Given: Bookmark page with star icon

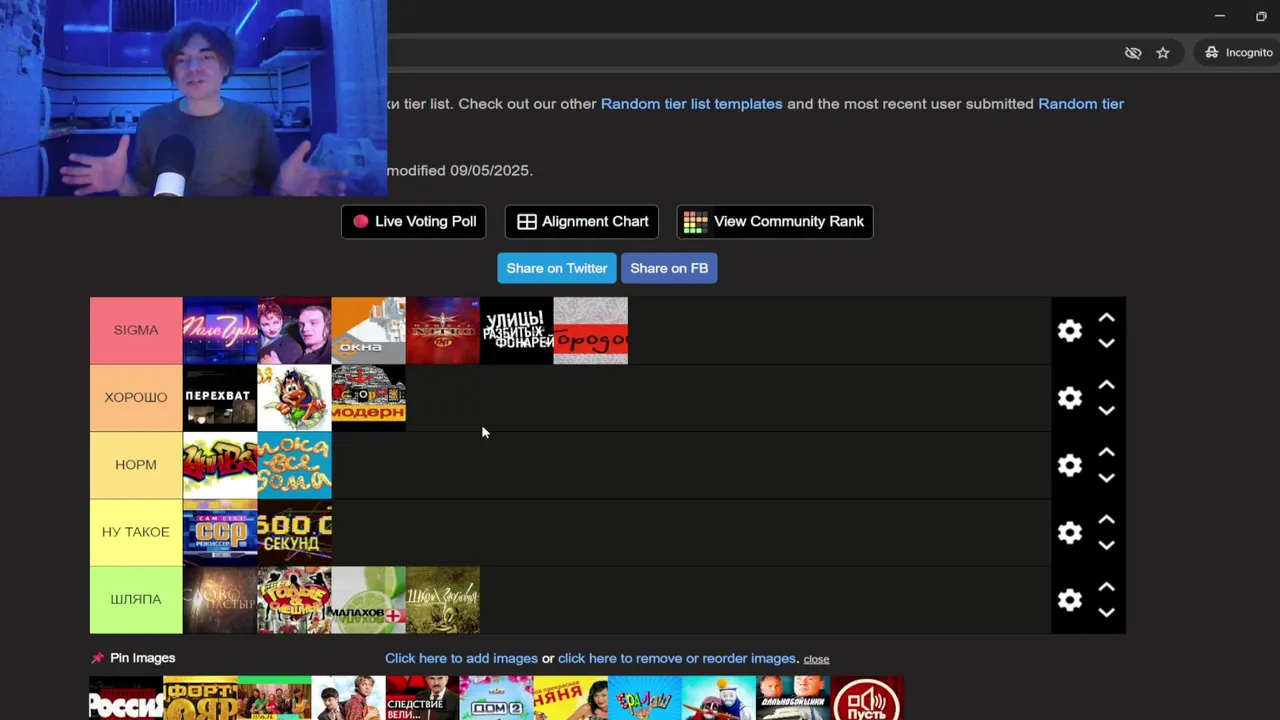Looking at the screenshot, I should pos(1163,53).
